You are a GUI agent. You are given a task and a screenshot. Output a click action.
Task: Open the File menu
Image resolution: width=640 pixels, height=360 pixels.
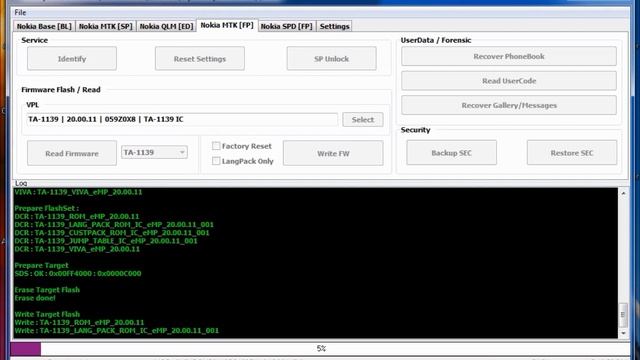[20, 12]
